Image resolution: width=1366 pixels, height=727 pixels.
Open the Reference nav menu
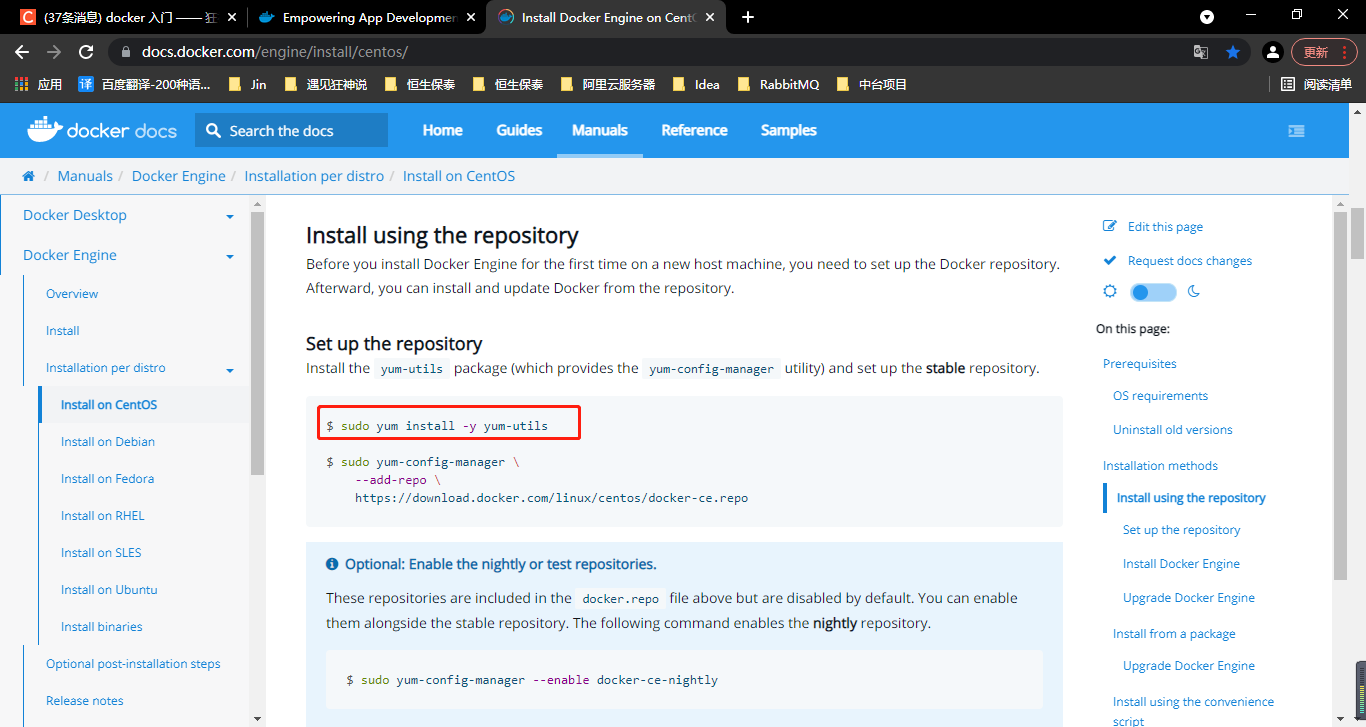[694, 130]
